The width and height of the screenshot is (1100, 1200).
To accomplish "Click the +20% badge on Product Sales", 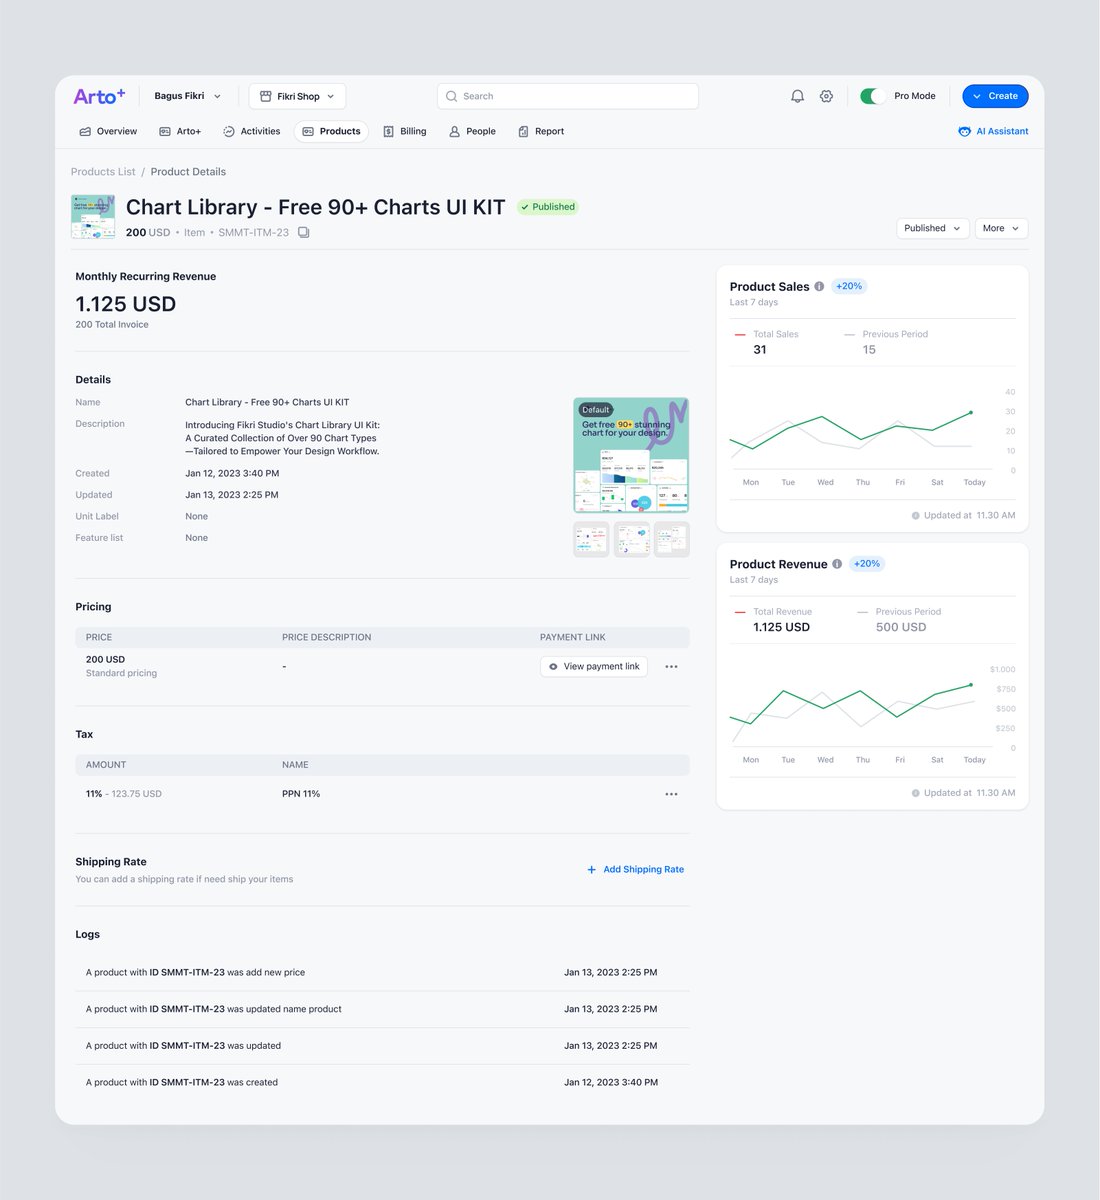I will (x=849, y=286).
